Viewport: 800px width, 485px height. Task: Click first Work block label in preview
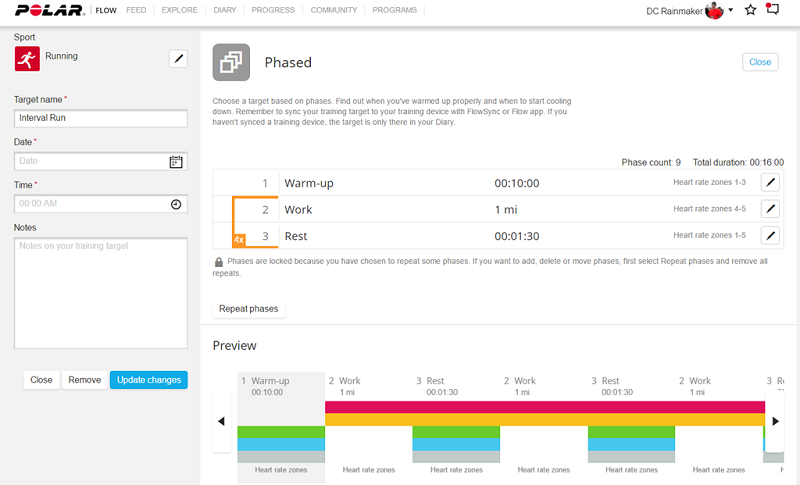(349, 380)
